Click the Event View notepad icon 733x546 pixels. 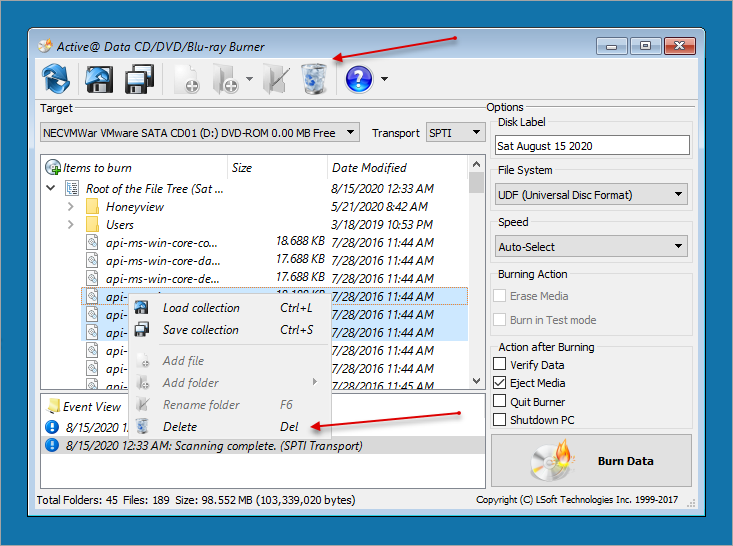[54, 405]
